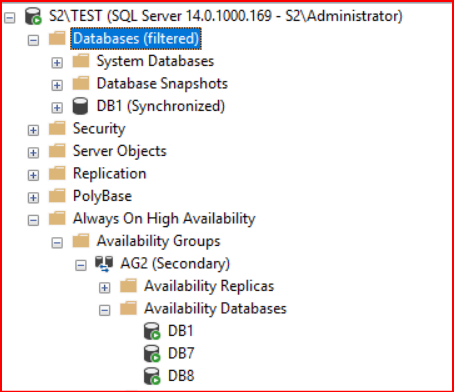Collapse the Always On High Availability node

click(x=33, y=220)
